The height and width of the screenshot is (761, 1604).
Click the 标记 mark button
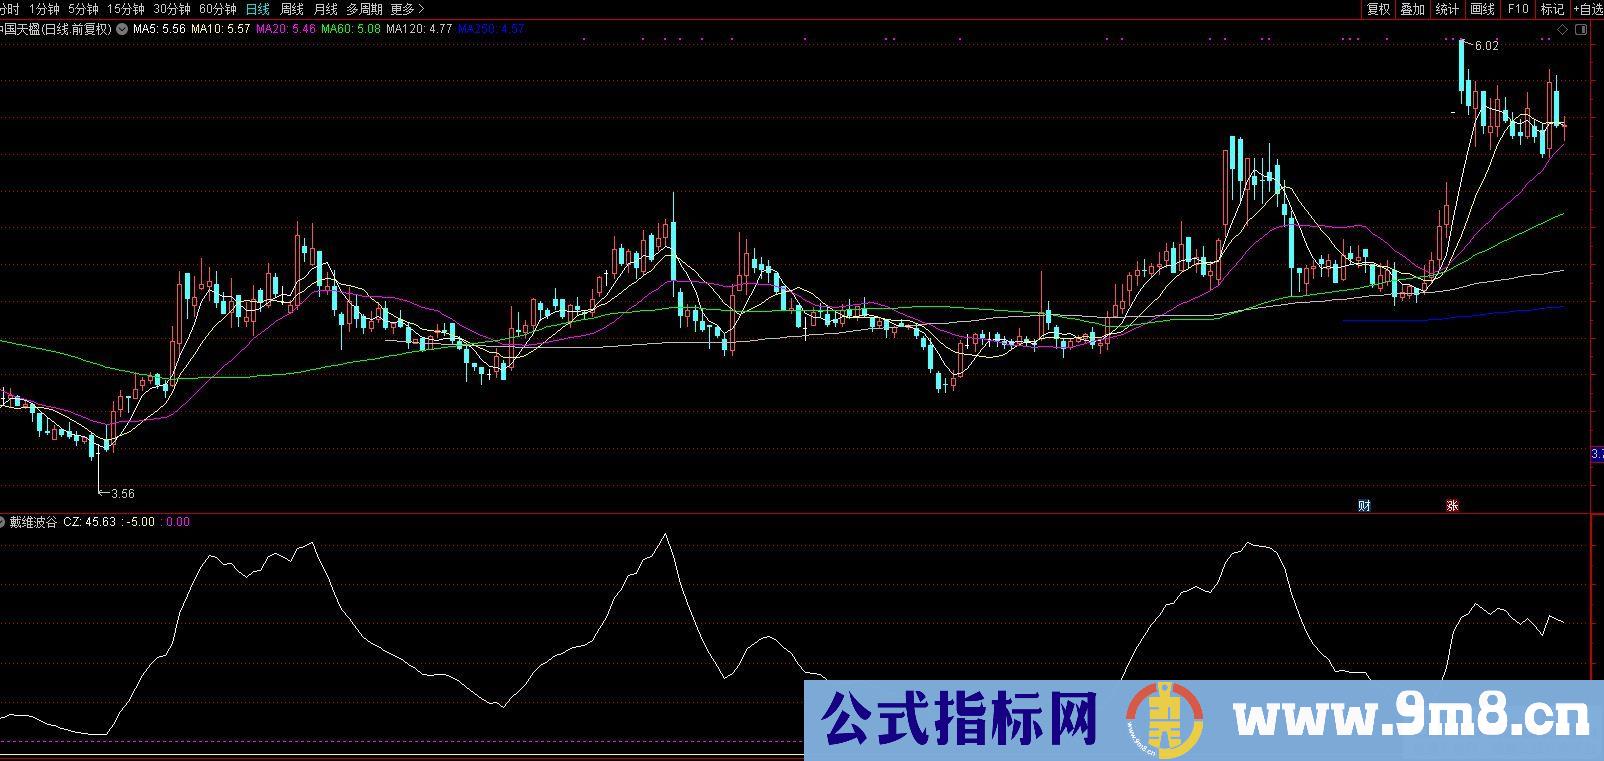[x=1551, y=9]
